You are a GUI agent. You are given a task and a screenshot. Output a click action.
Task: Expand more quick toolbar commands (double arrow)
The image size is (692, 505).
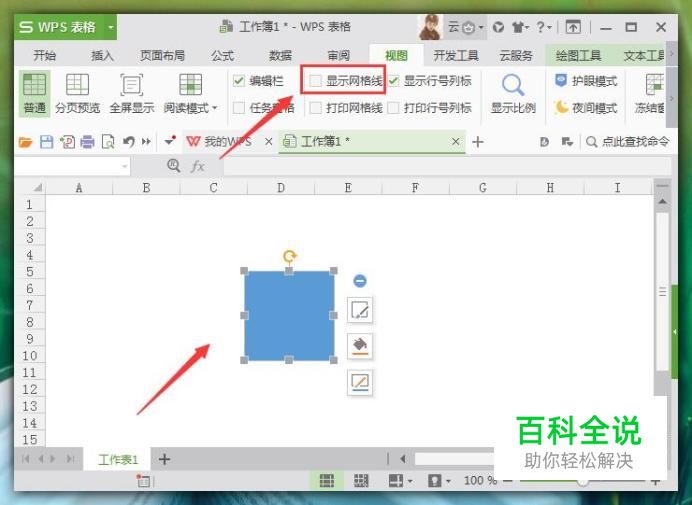click(146, 142)
